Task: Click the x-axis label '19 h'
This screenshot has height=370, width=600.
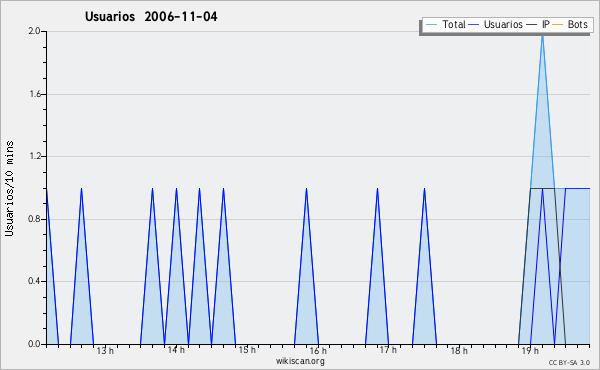Action: [530, 350]
